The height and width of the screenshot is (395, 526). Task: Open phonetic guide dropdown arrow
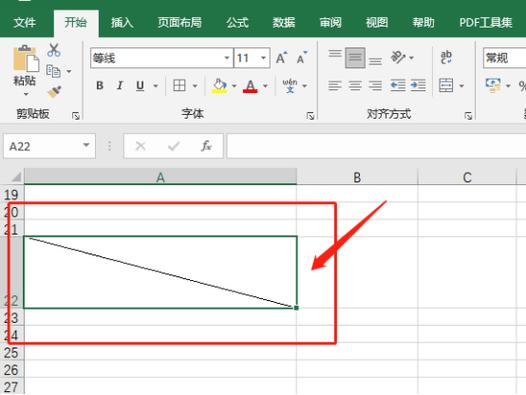pyautogui.click(x=305, y=86)
